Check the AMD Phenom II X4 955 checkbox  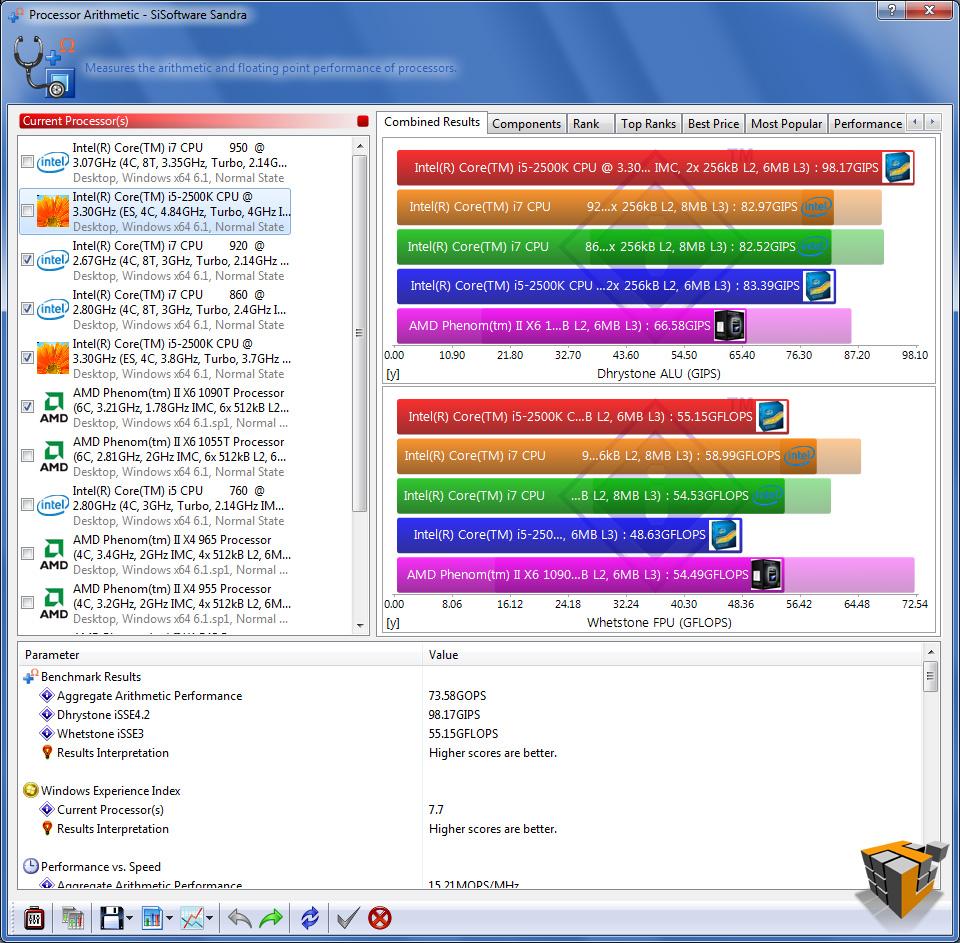click(28, 603)
